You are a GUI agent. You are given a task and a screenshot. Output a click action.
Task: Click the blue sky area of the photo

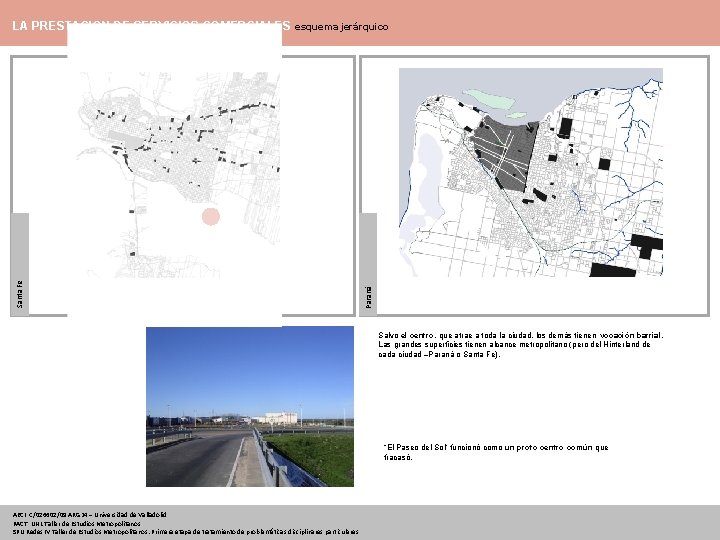(x=250, y=367)
